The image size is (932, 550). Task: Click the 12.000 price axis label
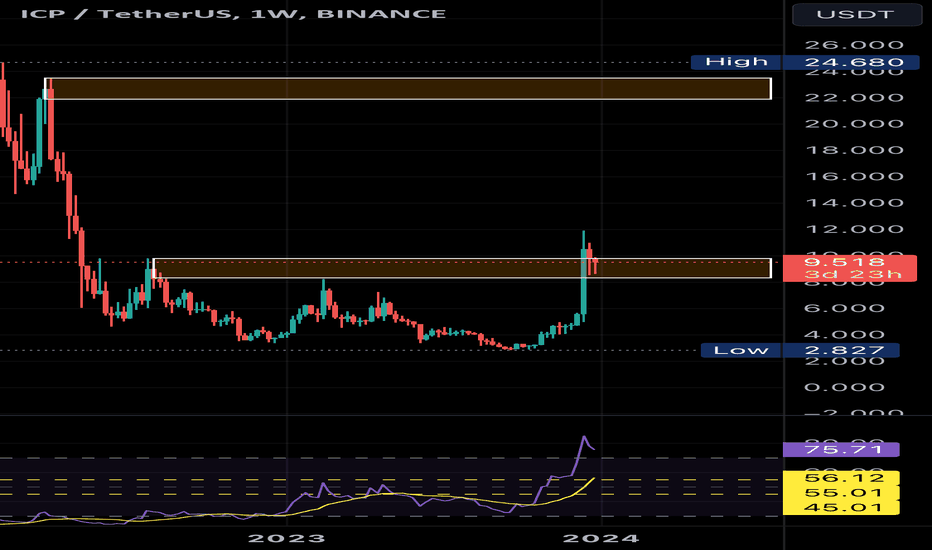(x=854, y=229)
